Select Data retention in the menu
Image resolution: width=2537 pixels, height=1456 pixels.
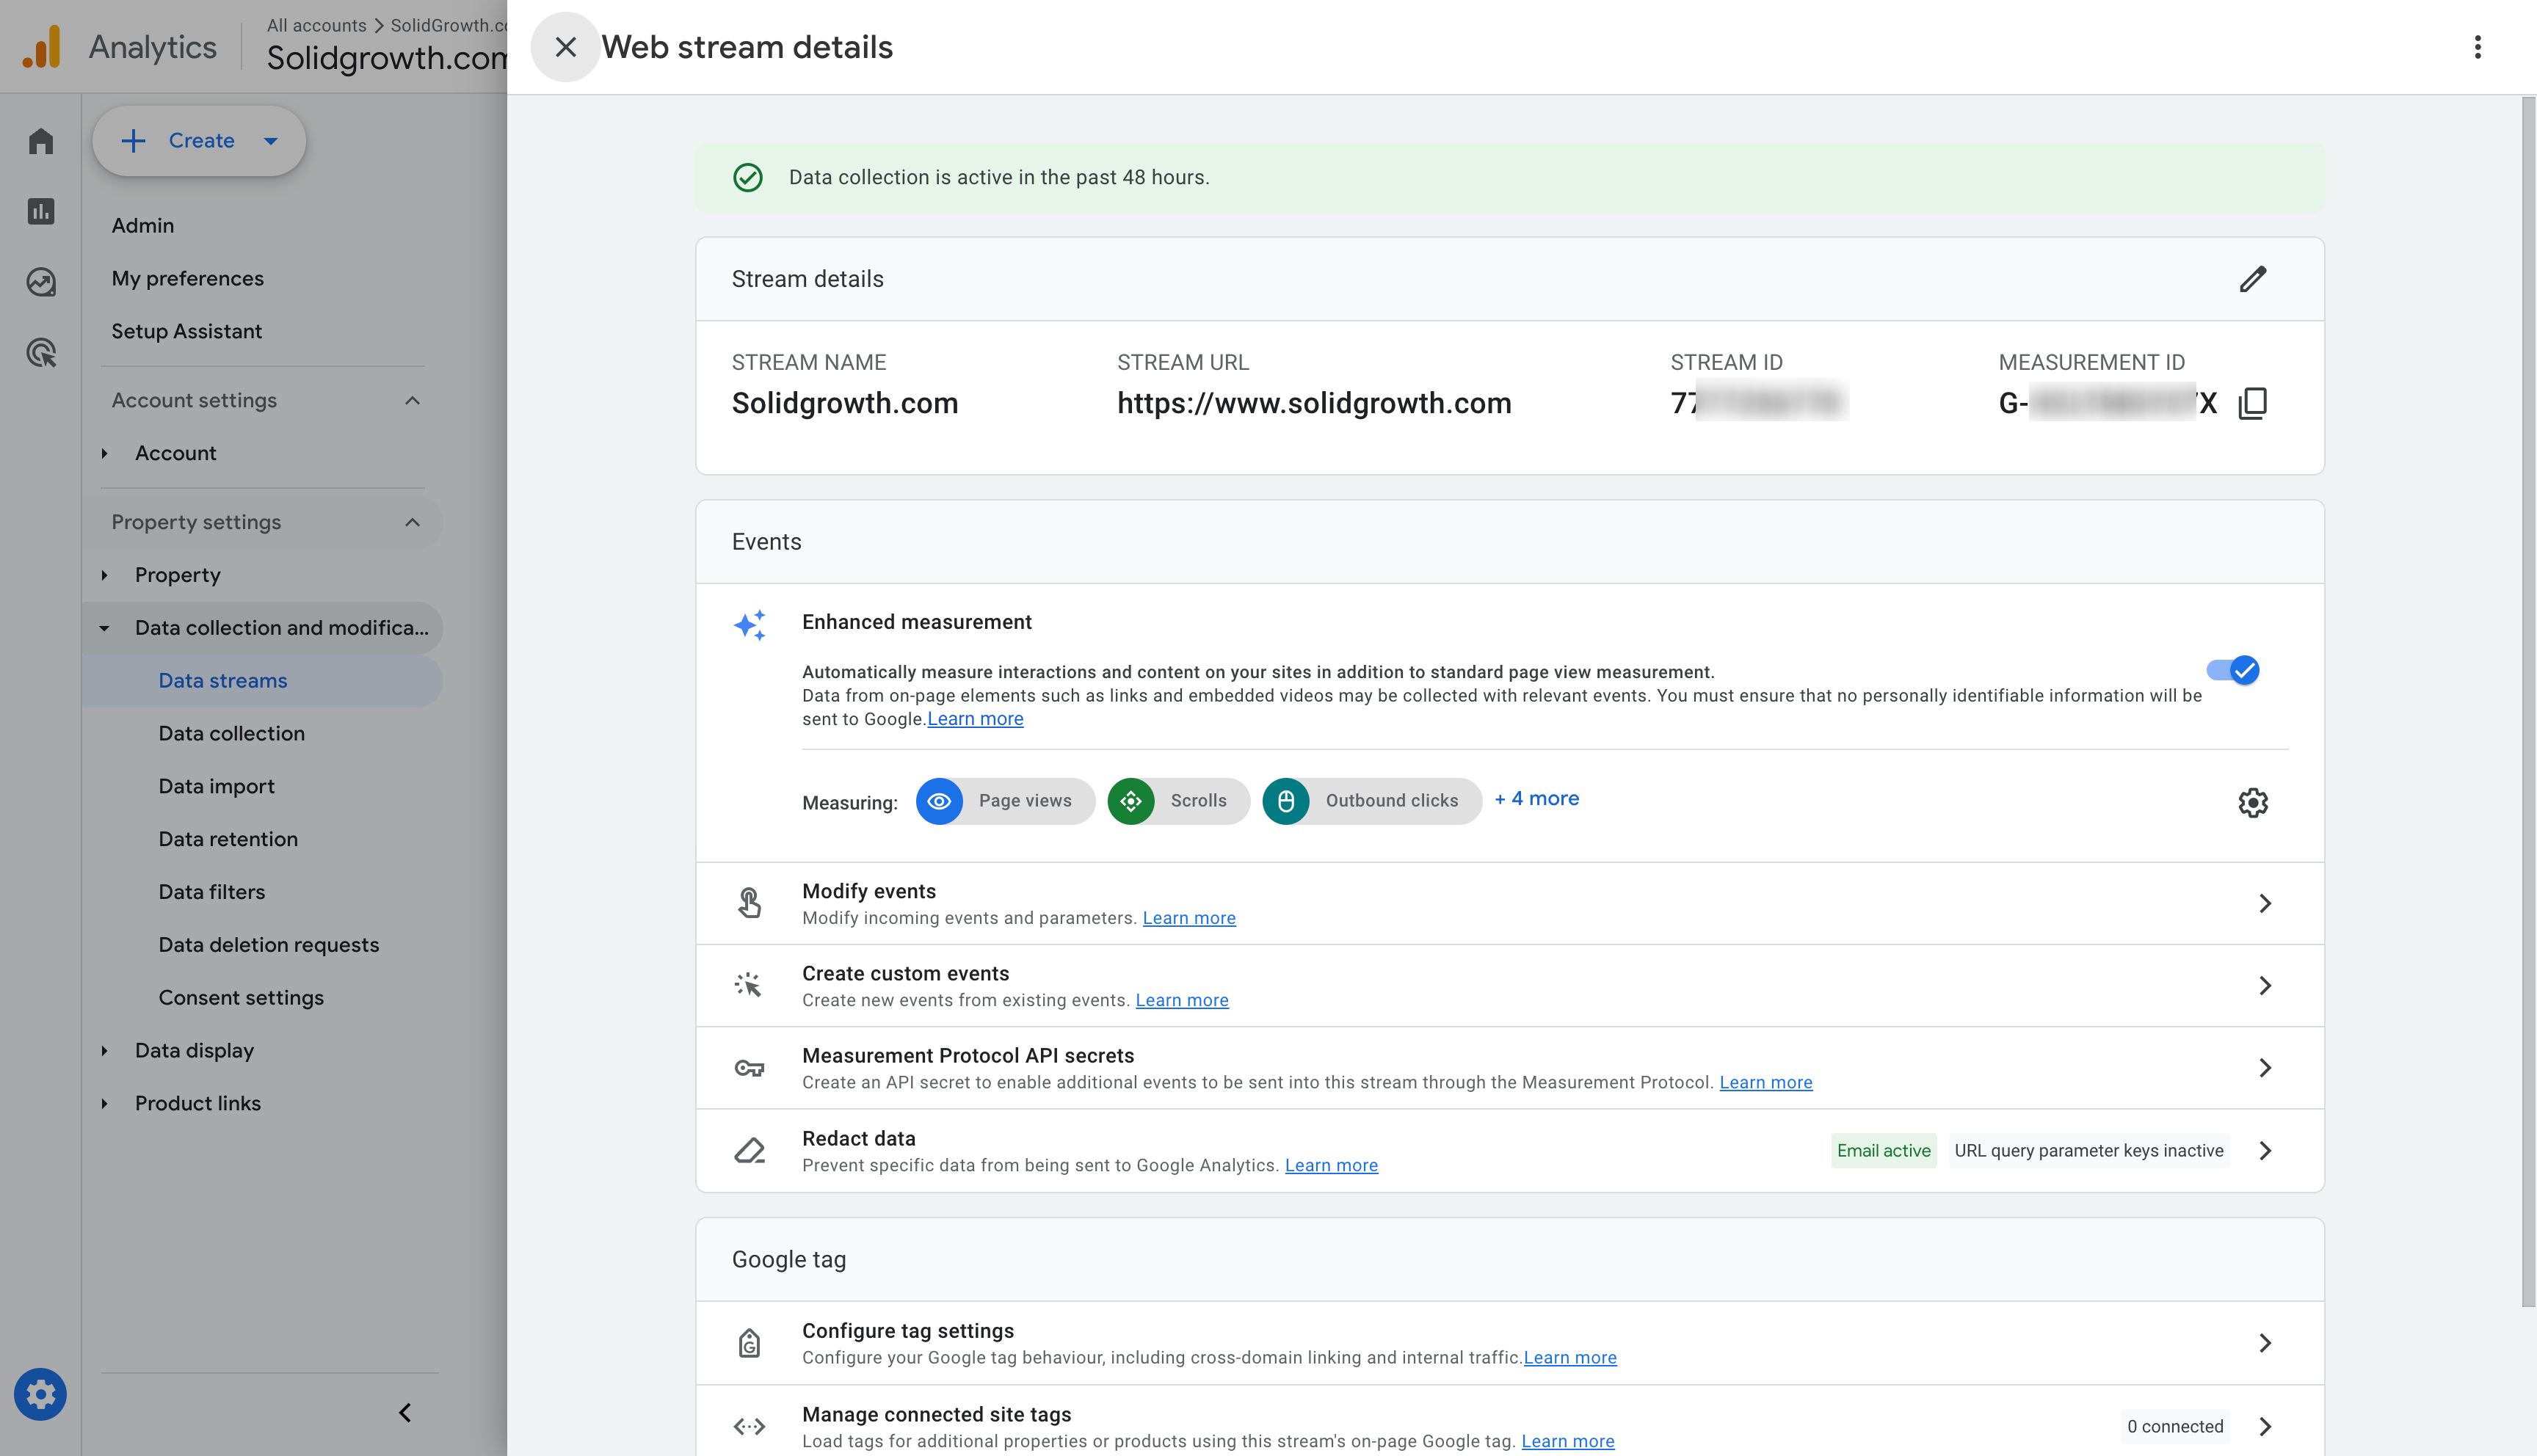tap(228, 839)
